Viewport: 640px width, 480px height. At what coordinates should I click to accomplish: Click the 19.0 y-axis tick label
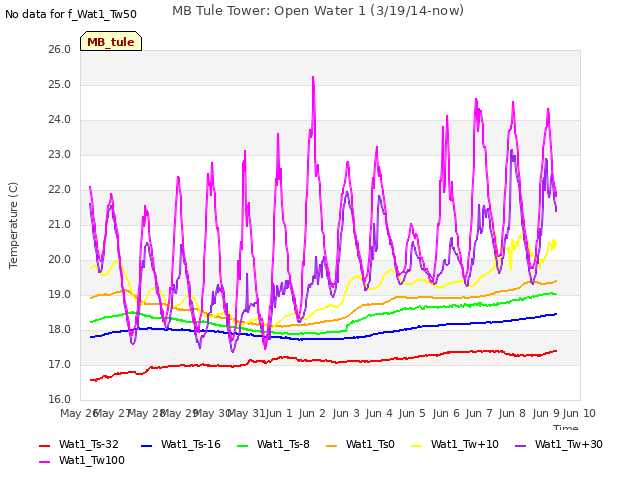(x=60, y=295)
